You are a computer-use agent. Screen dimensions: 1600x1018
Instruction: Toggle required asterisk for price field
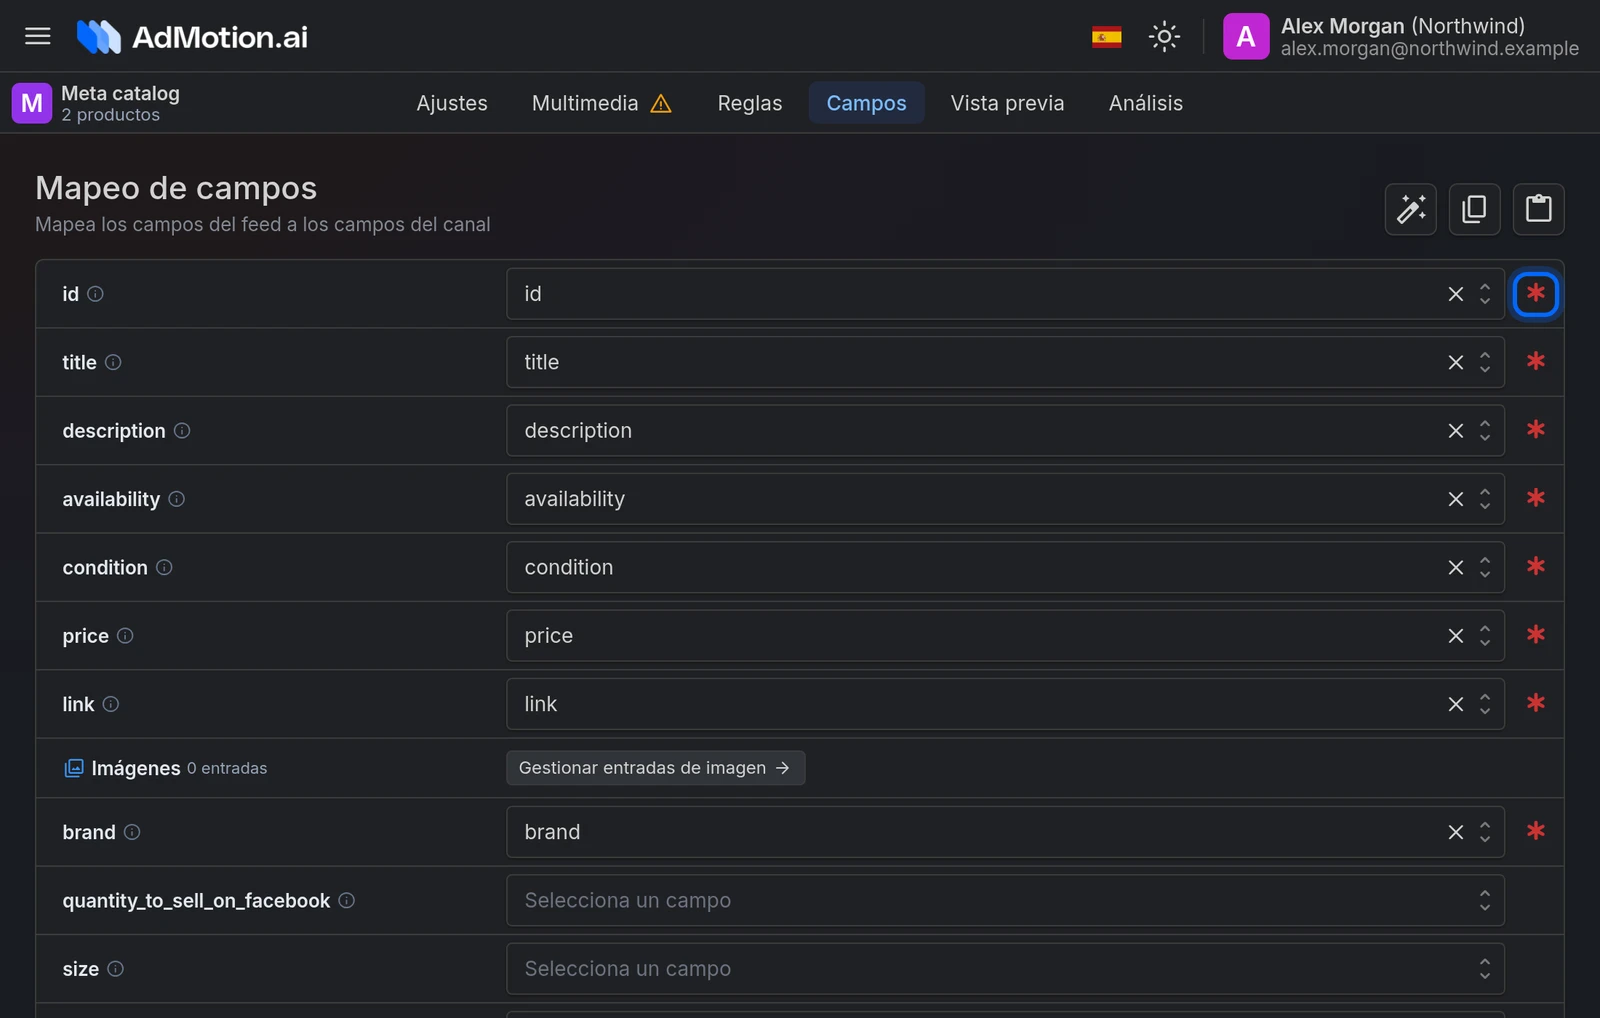1536,635
